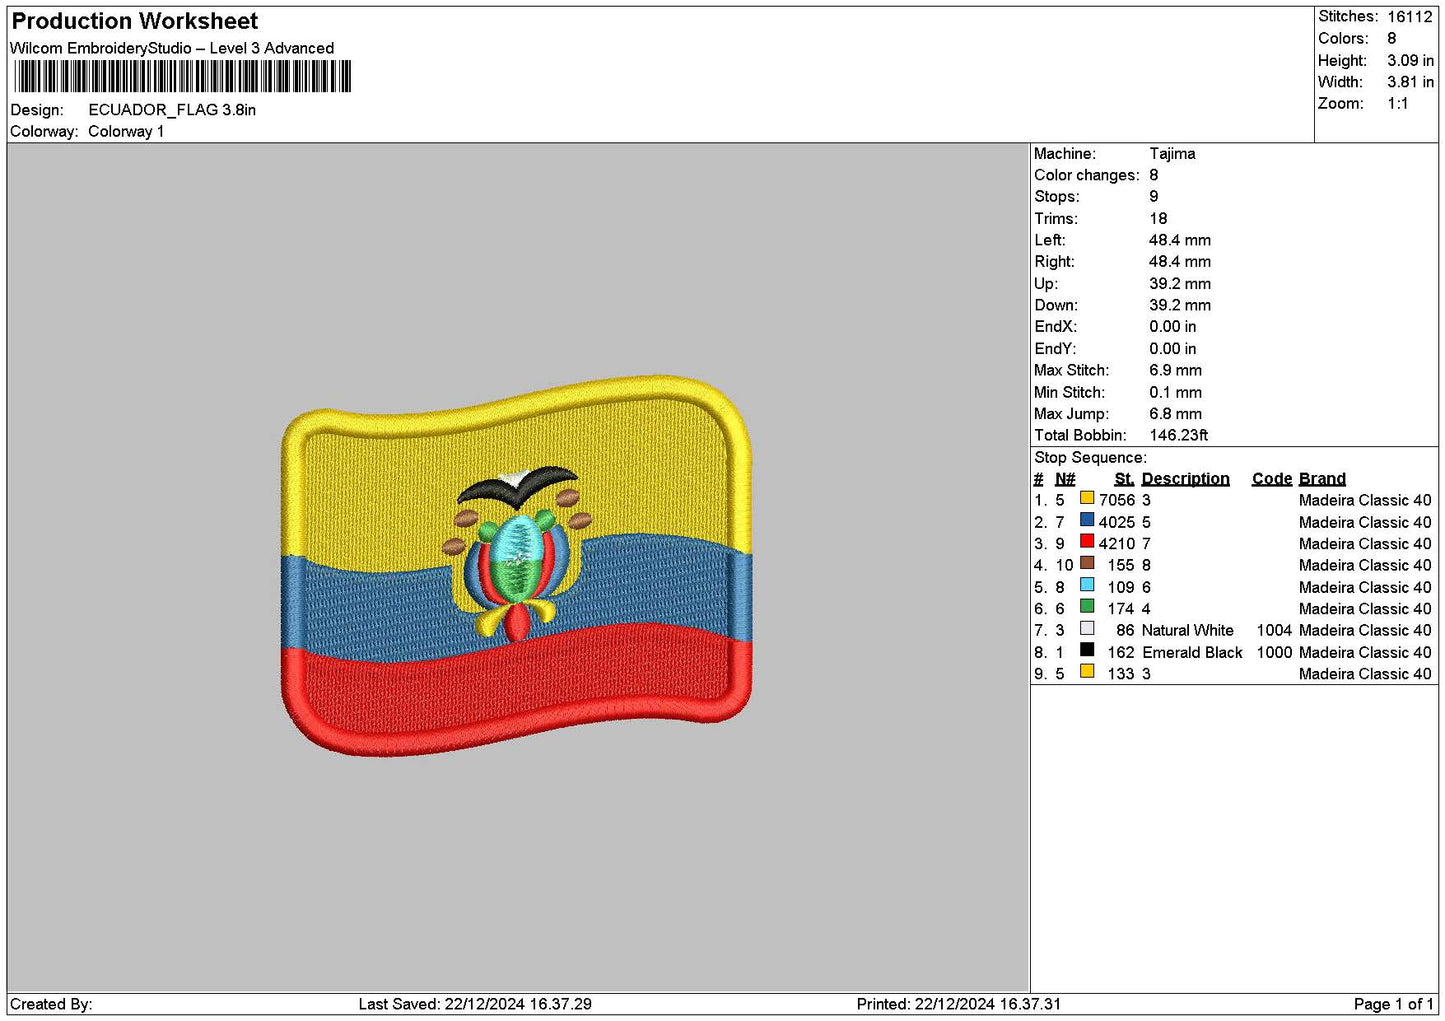
Task: Click the 'Color changes:' label
Action: (x=1087, y=176)
